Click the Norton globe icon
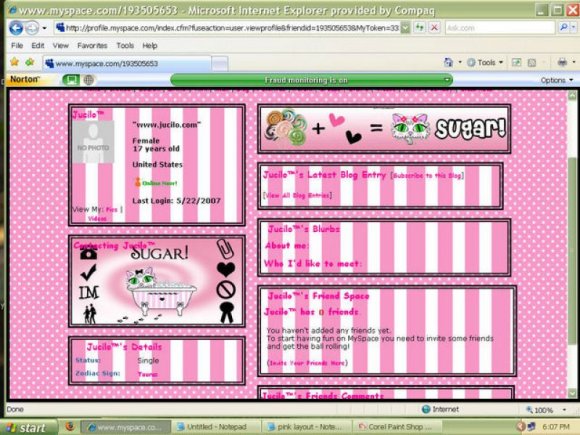 pyautogui.click(x=88, y=80)
